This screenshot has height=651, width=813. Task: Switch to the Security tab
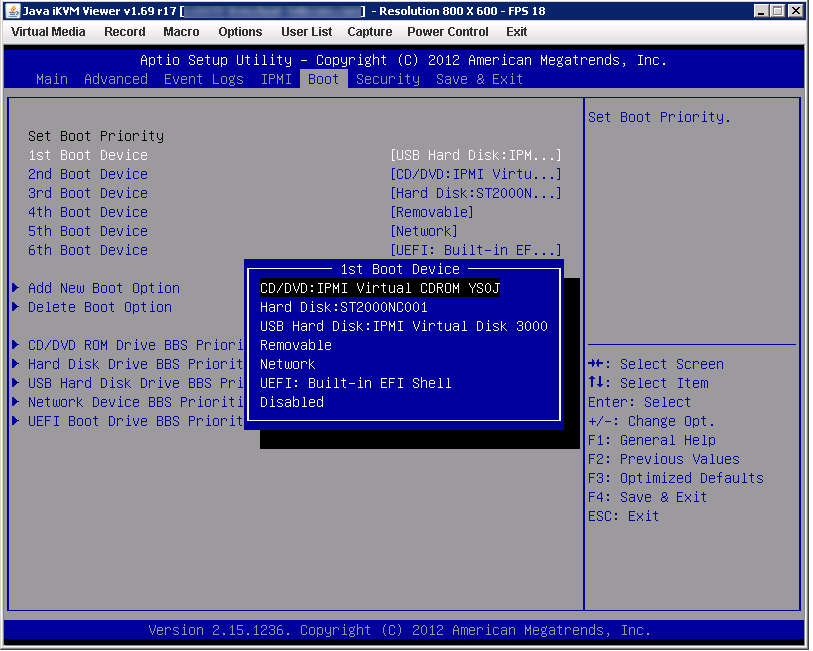click(388, 79)
